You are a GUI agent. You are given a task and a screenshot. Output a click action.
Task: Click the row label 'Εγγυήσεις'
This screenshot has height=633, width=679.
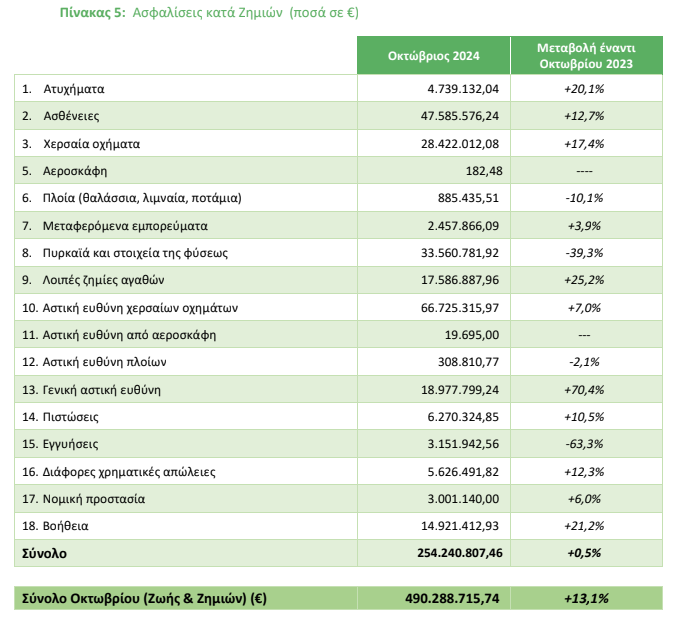70,444
